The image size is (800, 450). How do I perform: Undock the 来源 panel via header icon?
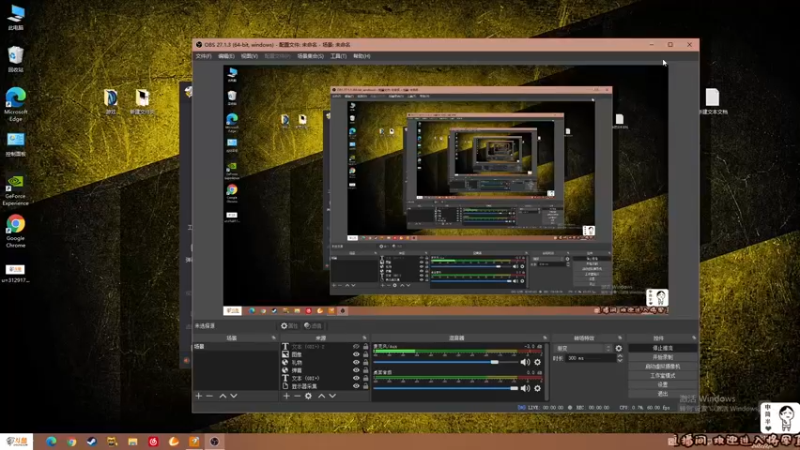[x=364, y=338]
